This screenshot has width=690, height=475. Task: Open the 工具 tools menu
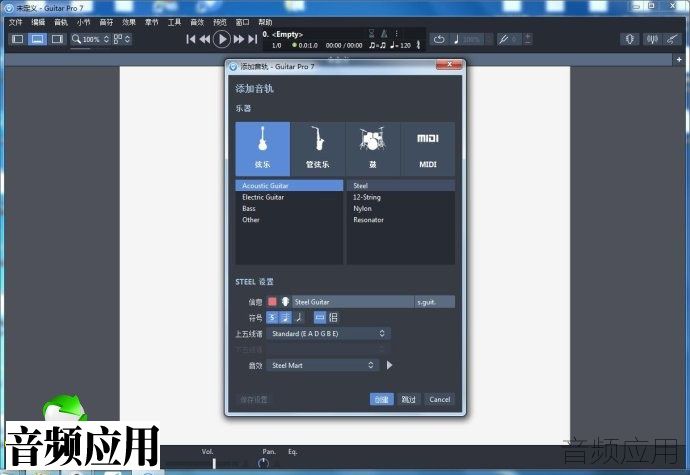174,22
